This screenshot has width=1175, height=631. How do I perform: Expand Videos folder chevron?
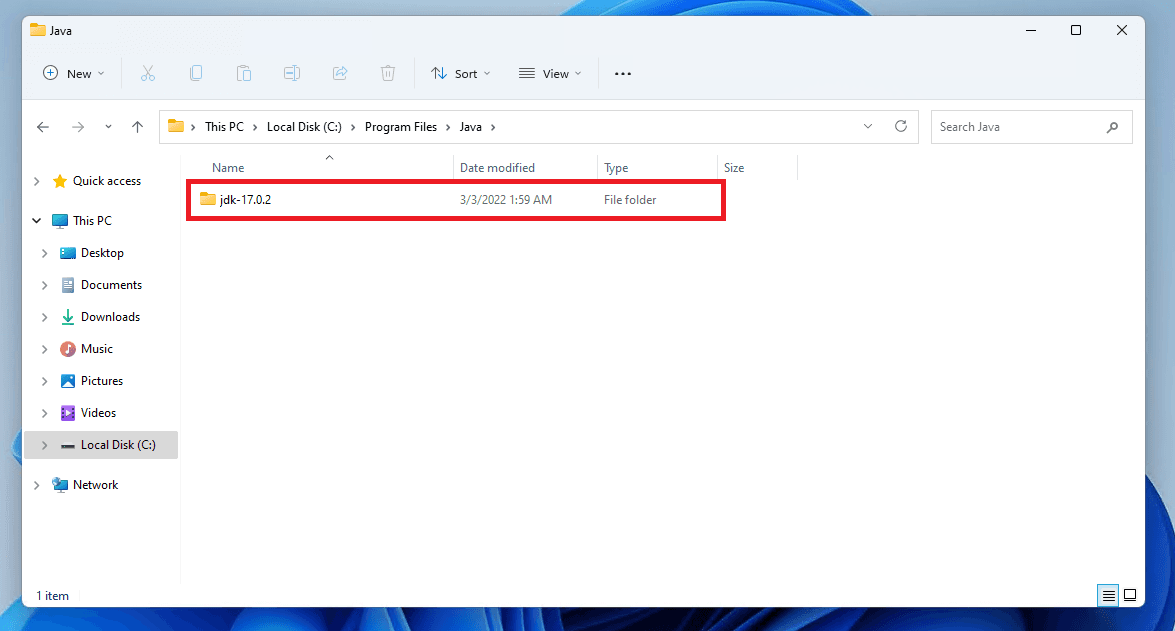pos(44,414)
